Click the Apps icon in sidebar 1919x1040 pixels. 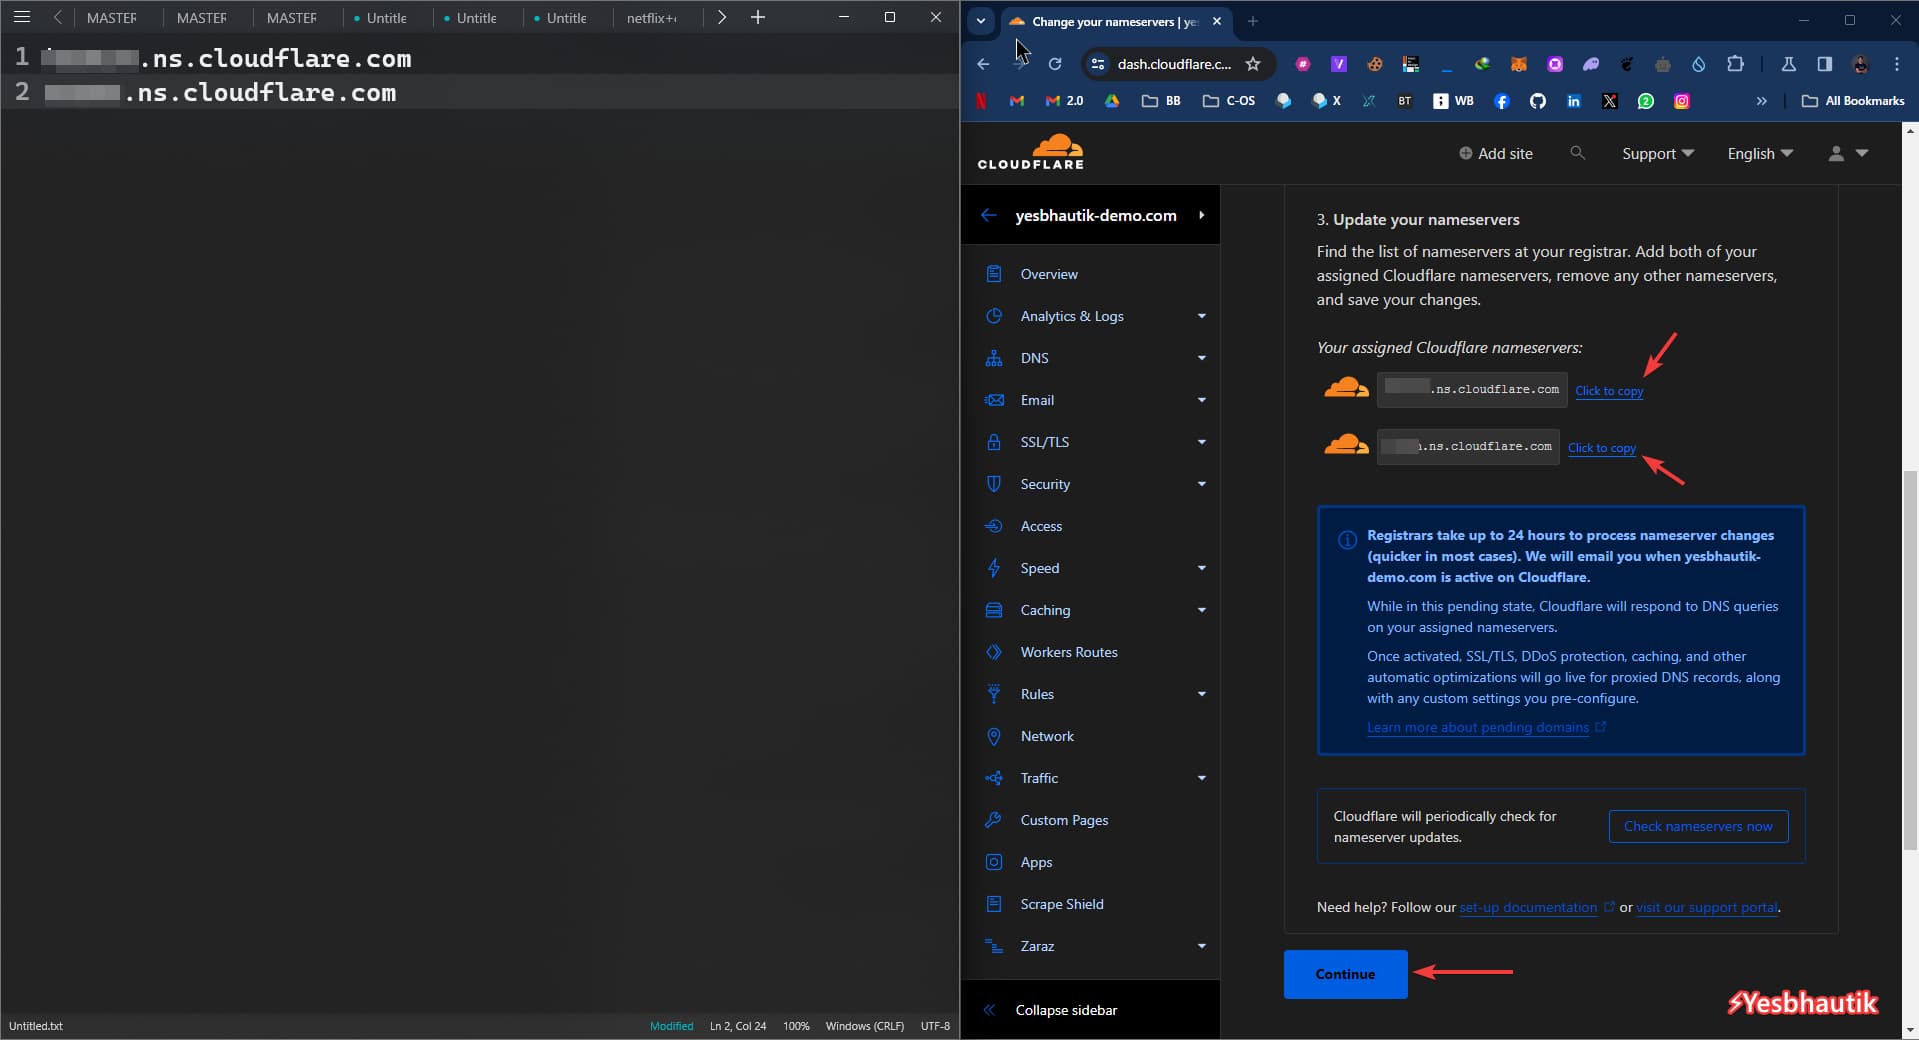coord(993,862)
